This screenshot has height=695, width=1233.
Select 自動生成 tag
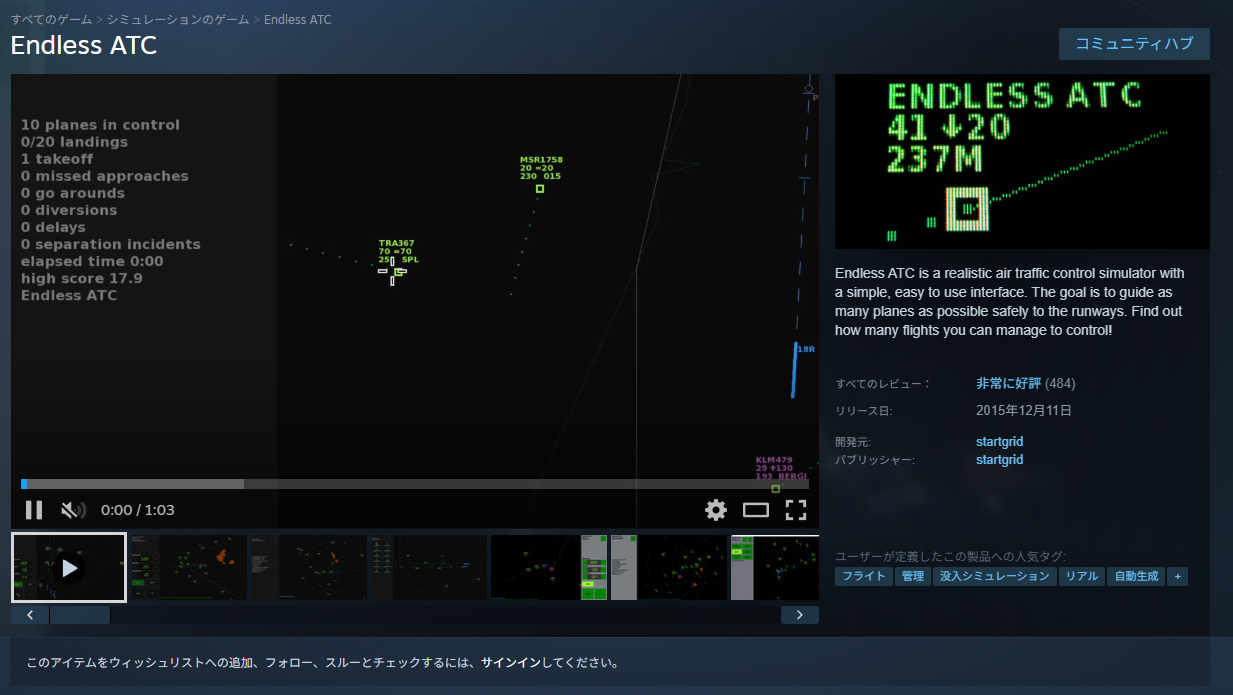1136,577
